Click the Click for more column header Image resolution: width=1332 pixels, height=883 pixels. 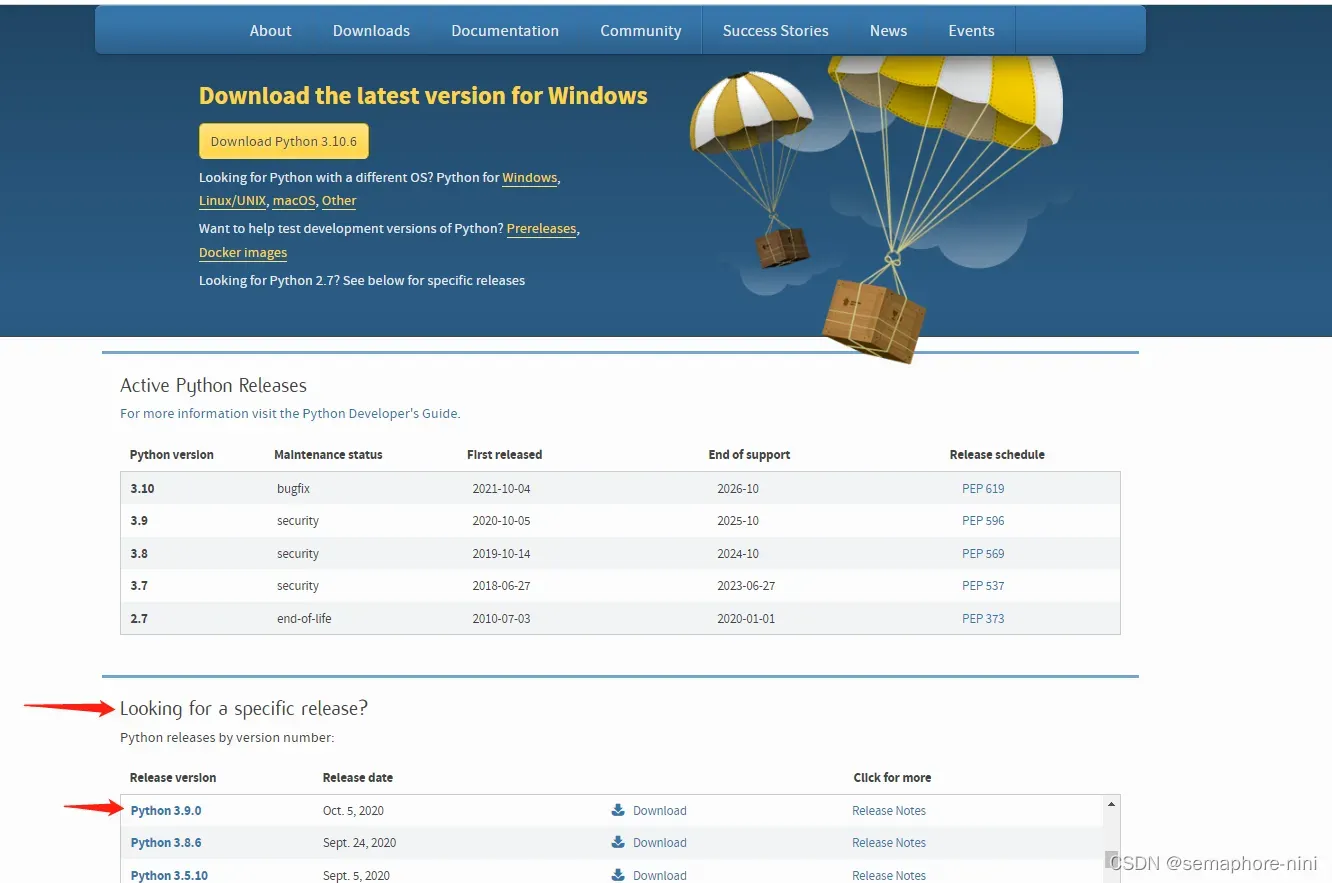tap(892, 778)
